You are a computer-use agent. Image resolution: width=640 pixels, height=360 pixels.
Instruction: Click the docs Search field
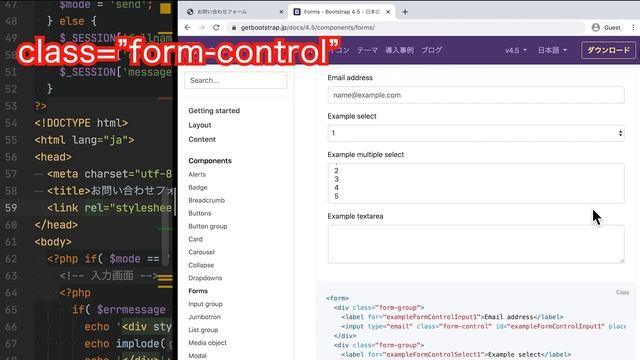pos(236,80)
